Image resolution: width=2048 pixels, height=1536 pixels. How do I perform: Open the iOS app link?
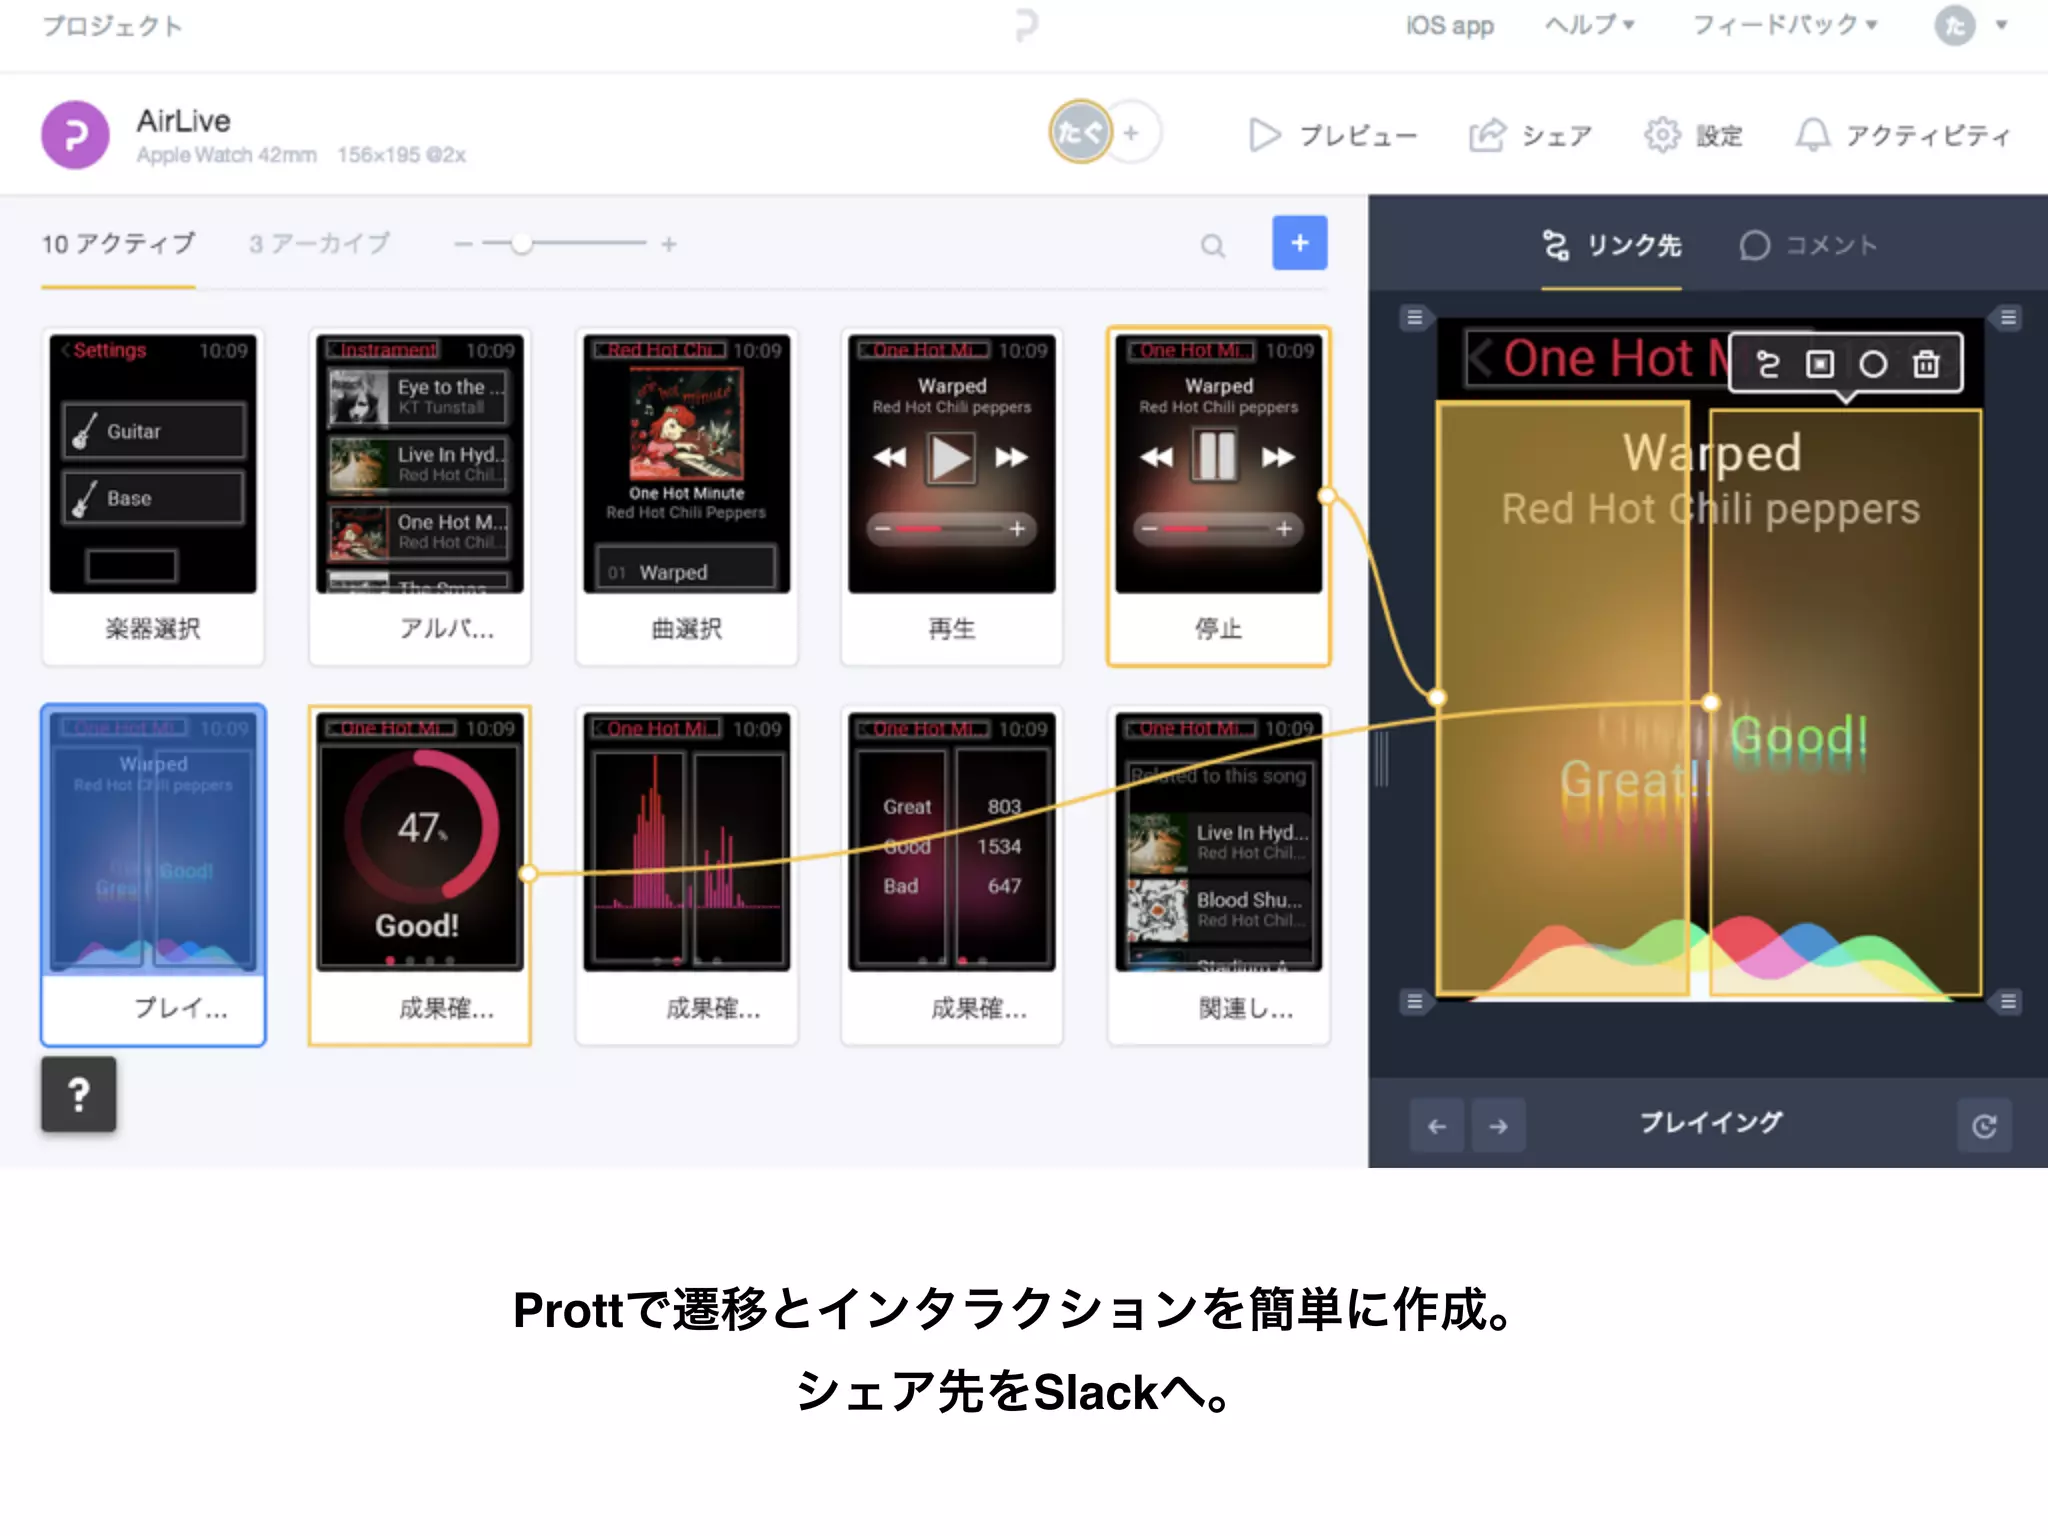pos(1449,25)
